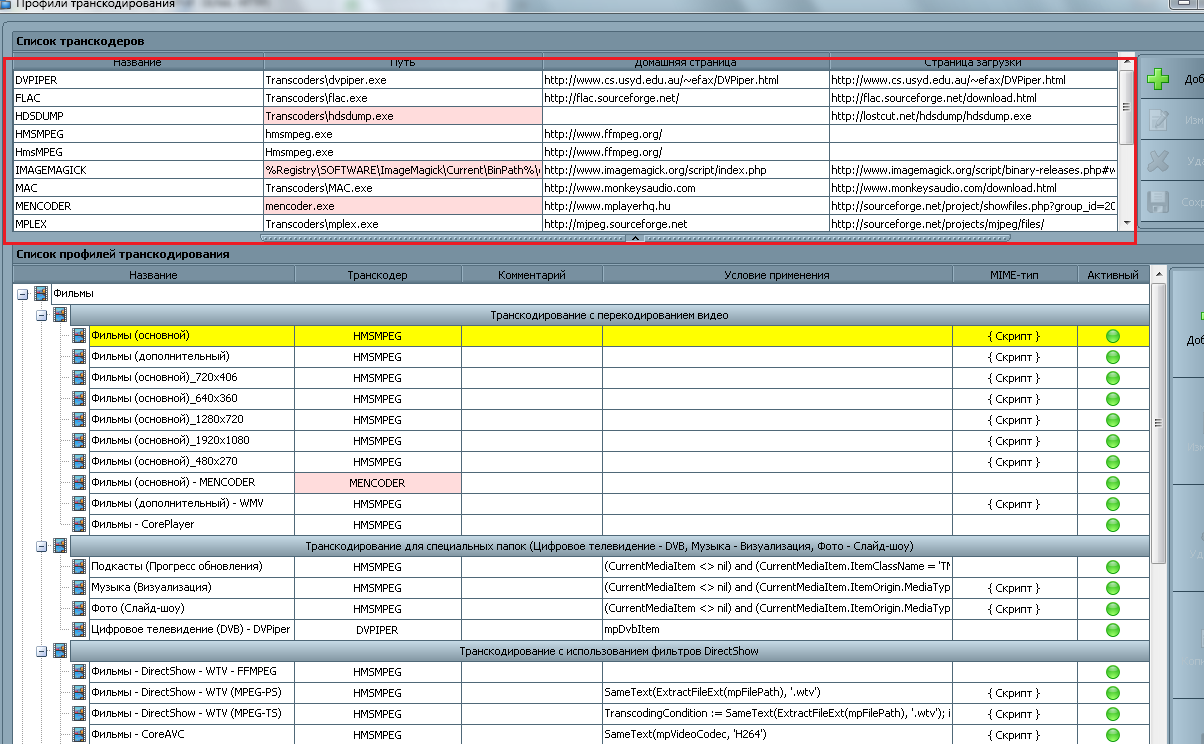The height and width of the screenshot is (744, 1204).
Task: Click the pink MENCODER transcoder cell in profiles
Action: click(377, 483)
